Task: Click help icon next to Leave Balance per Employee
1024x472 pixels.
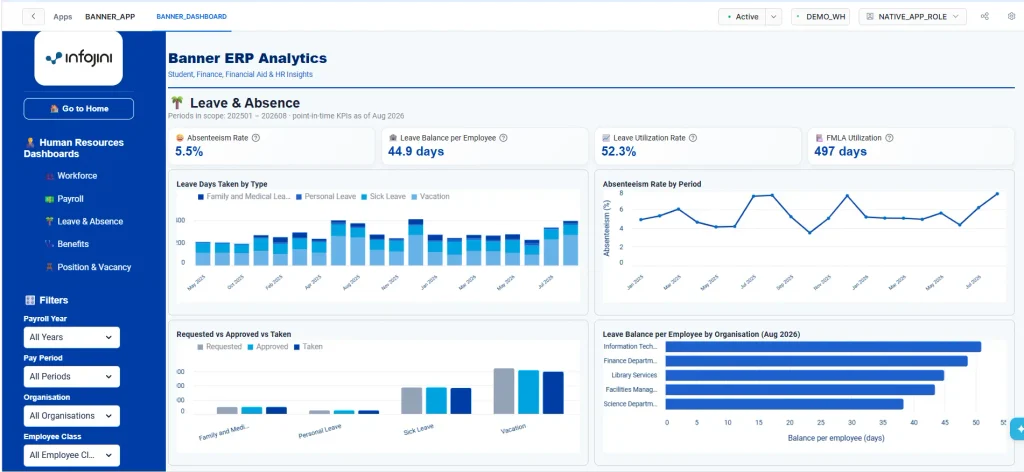Action: tap(504, 138)
